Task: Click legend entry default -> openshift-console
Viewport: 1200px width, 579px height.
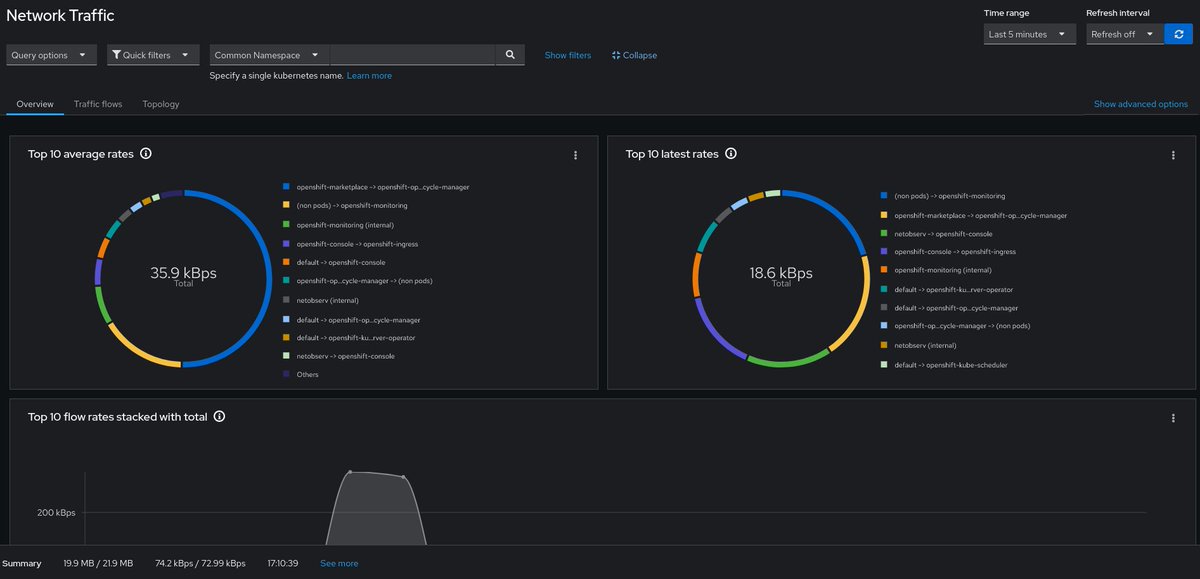Action: tap(341, 262)
